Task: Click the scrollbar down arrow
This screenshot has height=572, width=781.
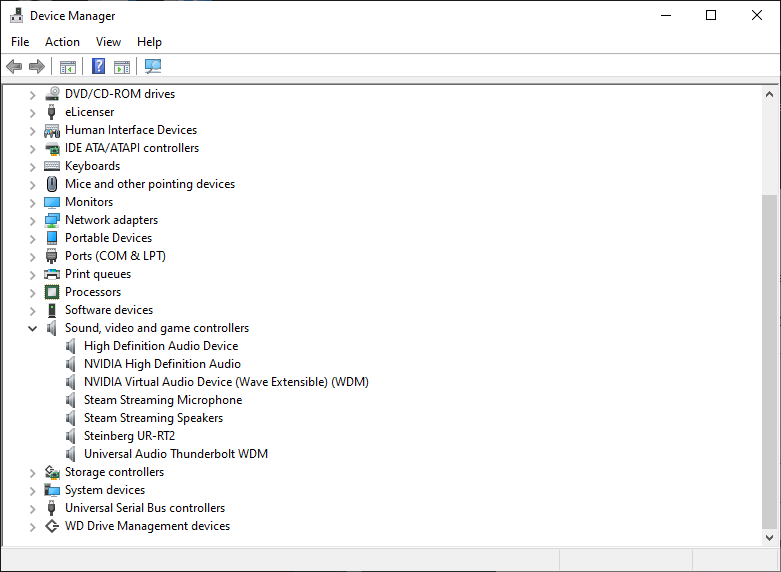Action: (x=769, y=538)
